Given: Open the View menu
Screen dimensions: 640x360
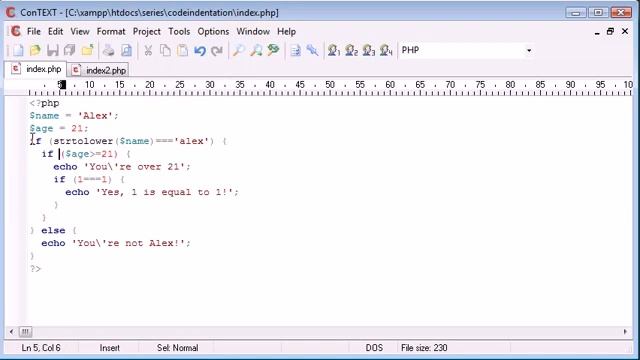Looking at the screenshot, I should [80, 31].
